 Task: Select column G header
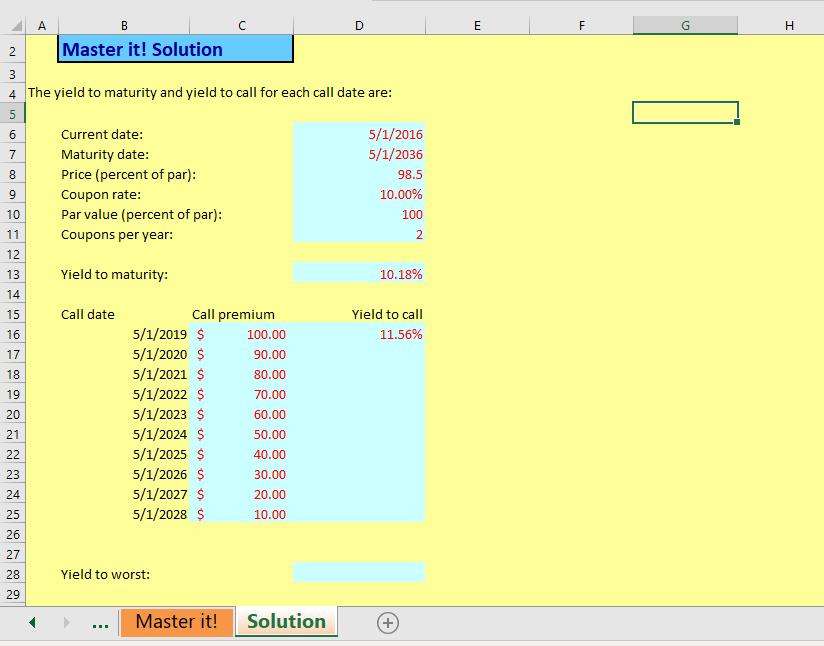pos(685,25)
